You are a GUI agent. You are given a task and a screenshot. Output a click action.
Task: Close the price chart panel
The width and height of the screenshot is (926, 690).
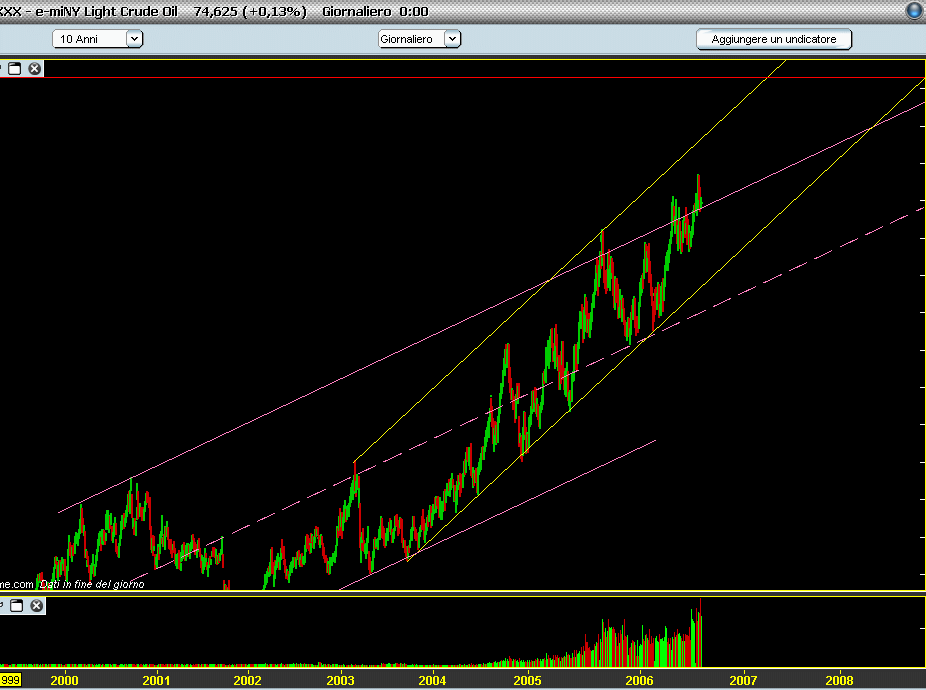tap(35, 69)
